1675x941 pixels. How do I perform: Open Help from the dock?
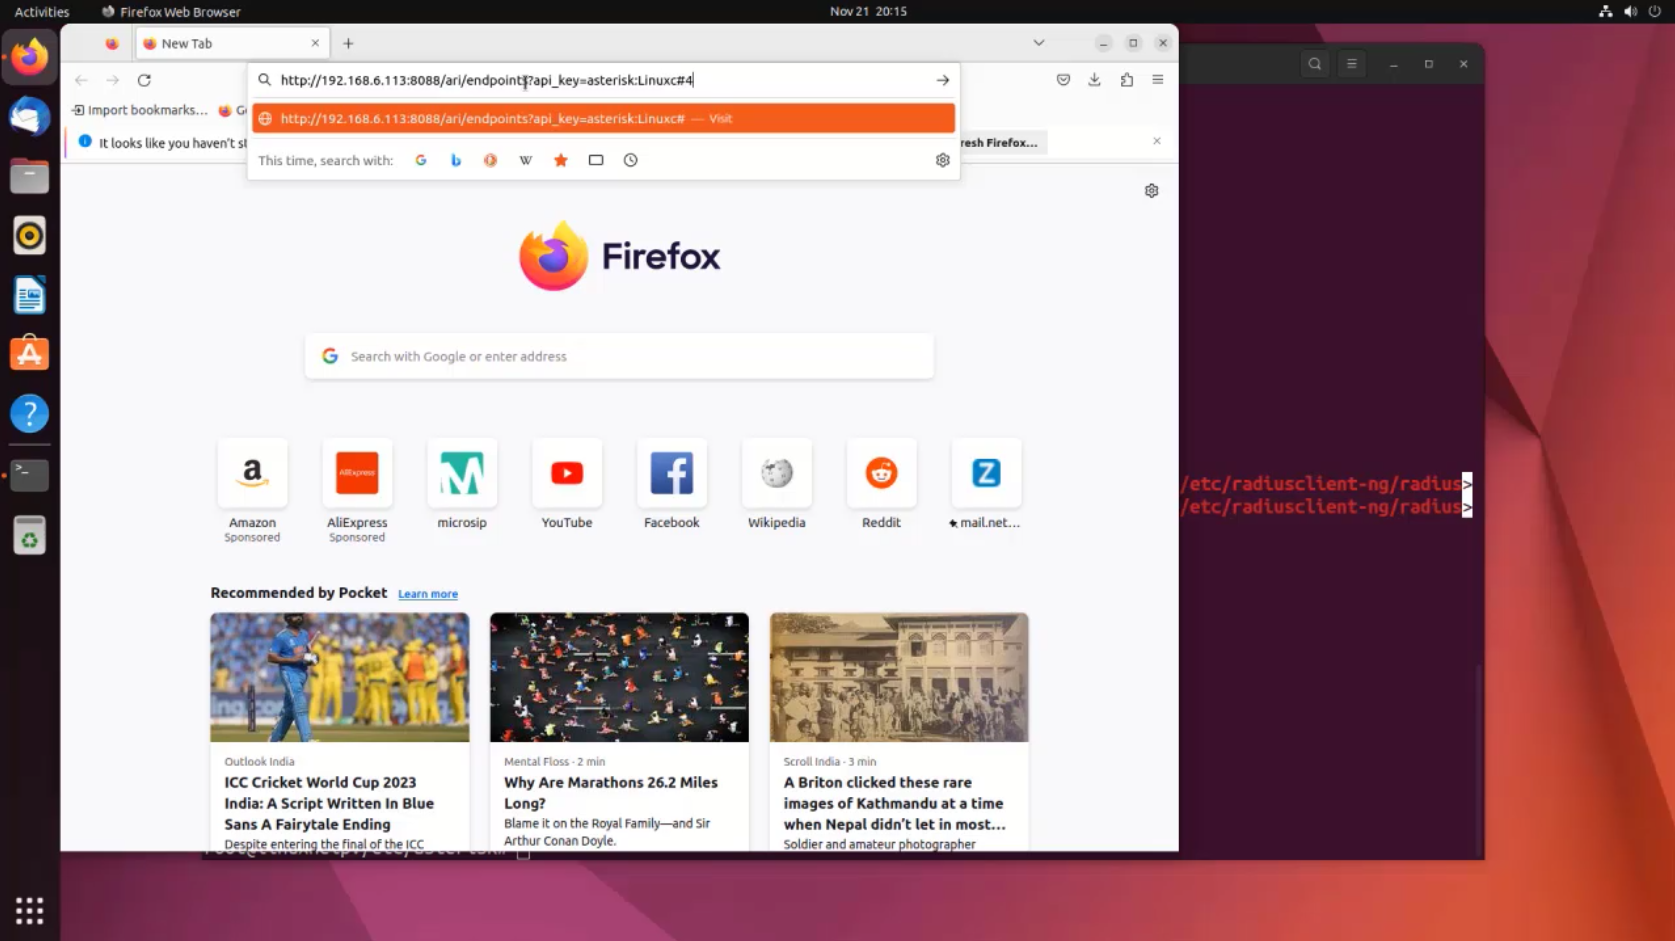tap(29, 414)
